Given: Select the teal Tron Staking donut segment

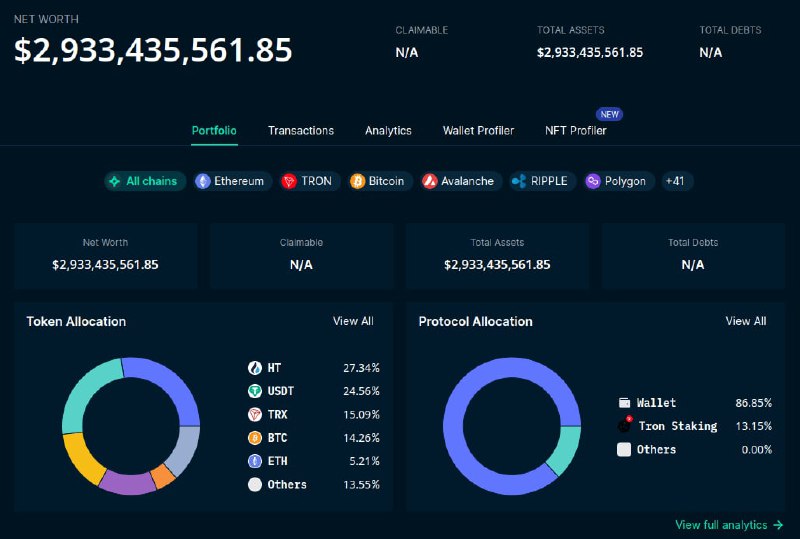Looking at the screenshot, I should (x=566, y=450).
